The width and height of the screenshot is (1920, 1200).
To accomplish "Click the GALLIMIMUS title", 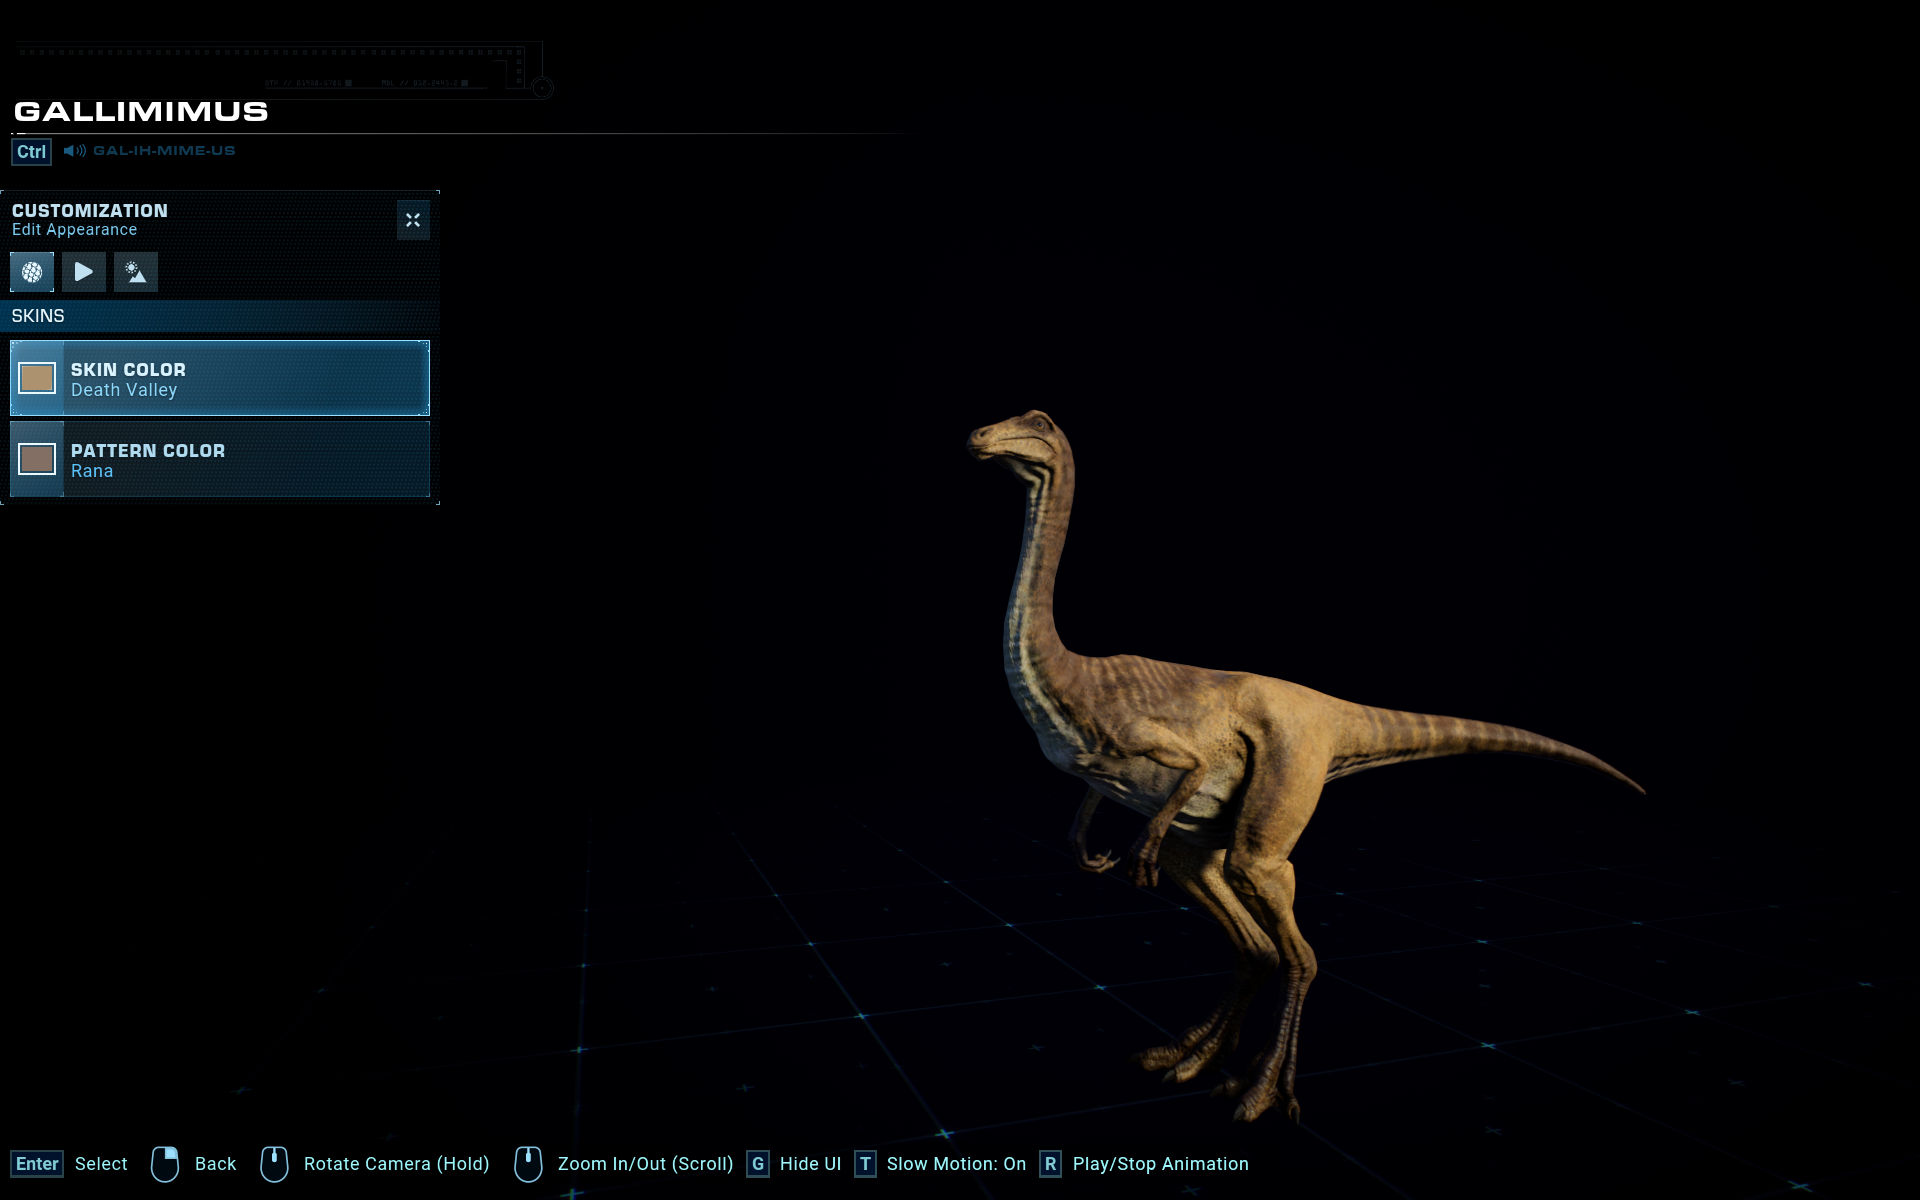I will pyautogui.click(x=141, y=111).
